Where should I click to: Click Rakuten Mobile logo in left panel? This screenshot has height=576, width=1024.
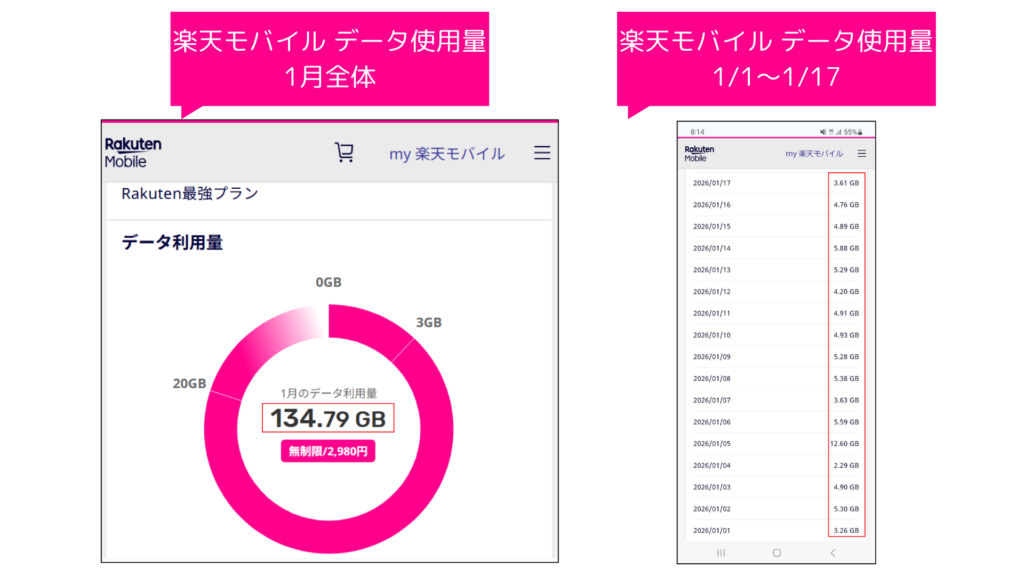[133, 152]
